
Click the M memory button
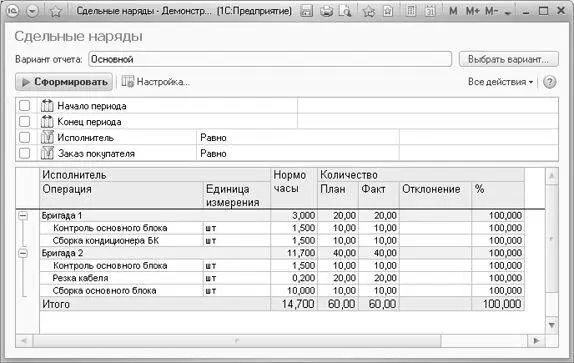(x=453, y=11)
